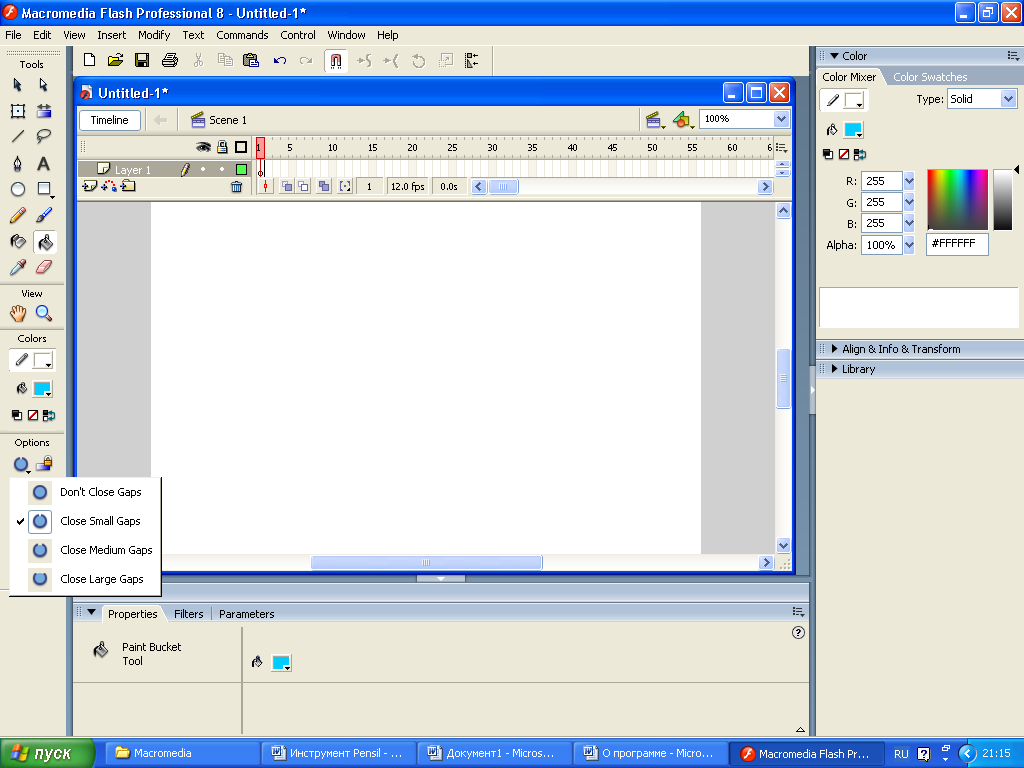Select the Text tool
Screen dimensions: 1024x768
(x=43, y=163)
